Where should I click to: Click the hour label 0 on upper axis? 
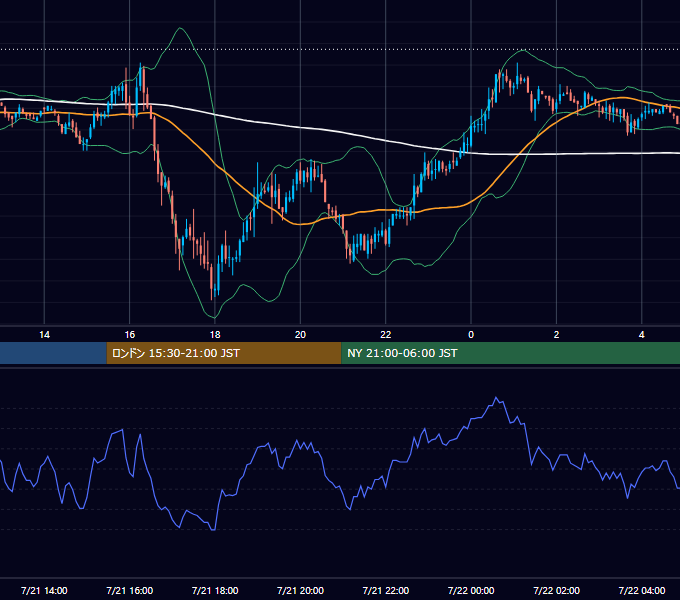pos(471,335)
